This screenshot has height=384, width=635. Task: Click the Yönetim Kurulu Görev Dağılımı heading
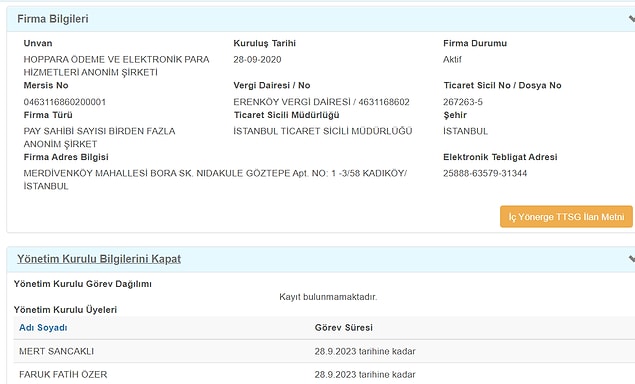coord(83,284)
